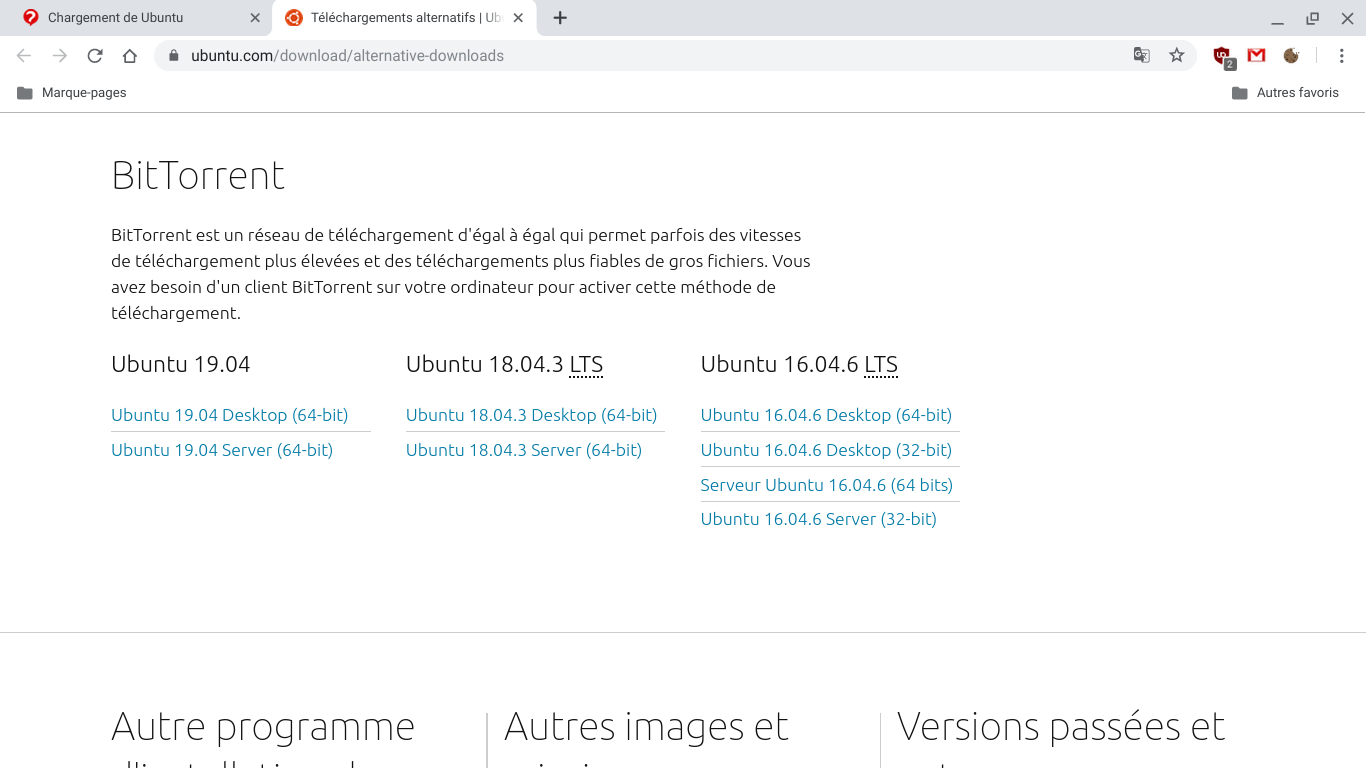Click the address bar URL
1366x768 pixels.
(348, 56)
